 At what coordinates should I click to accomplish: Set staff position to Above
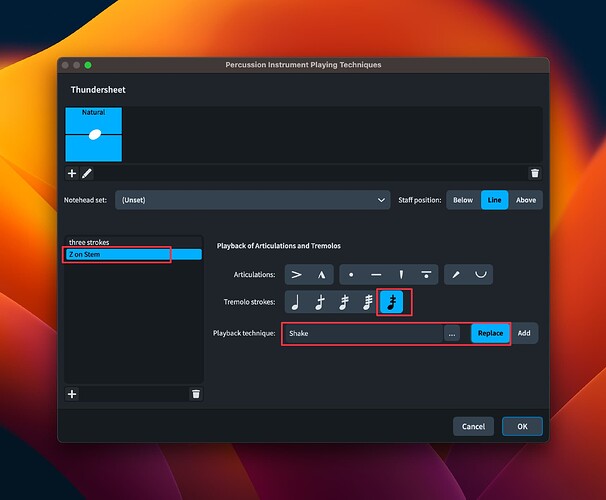[526, 200]
